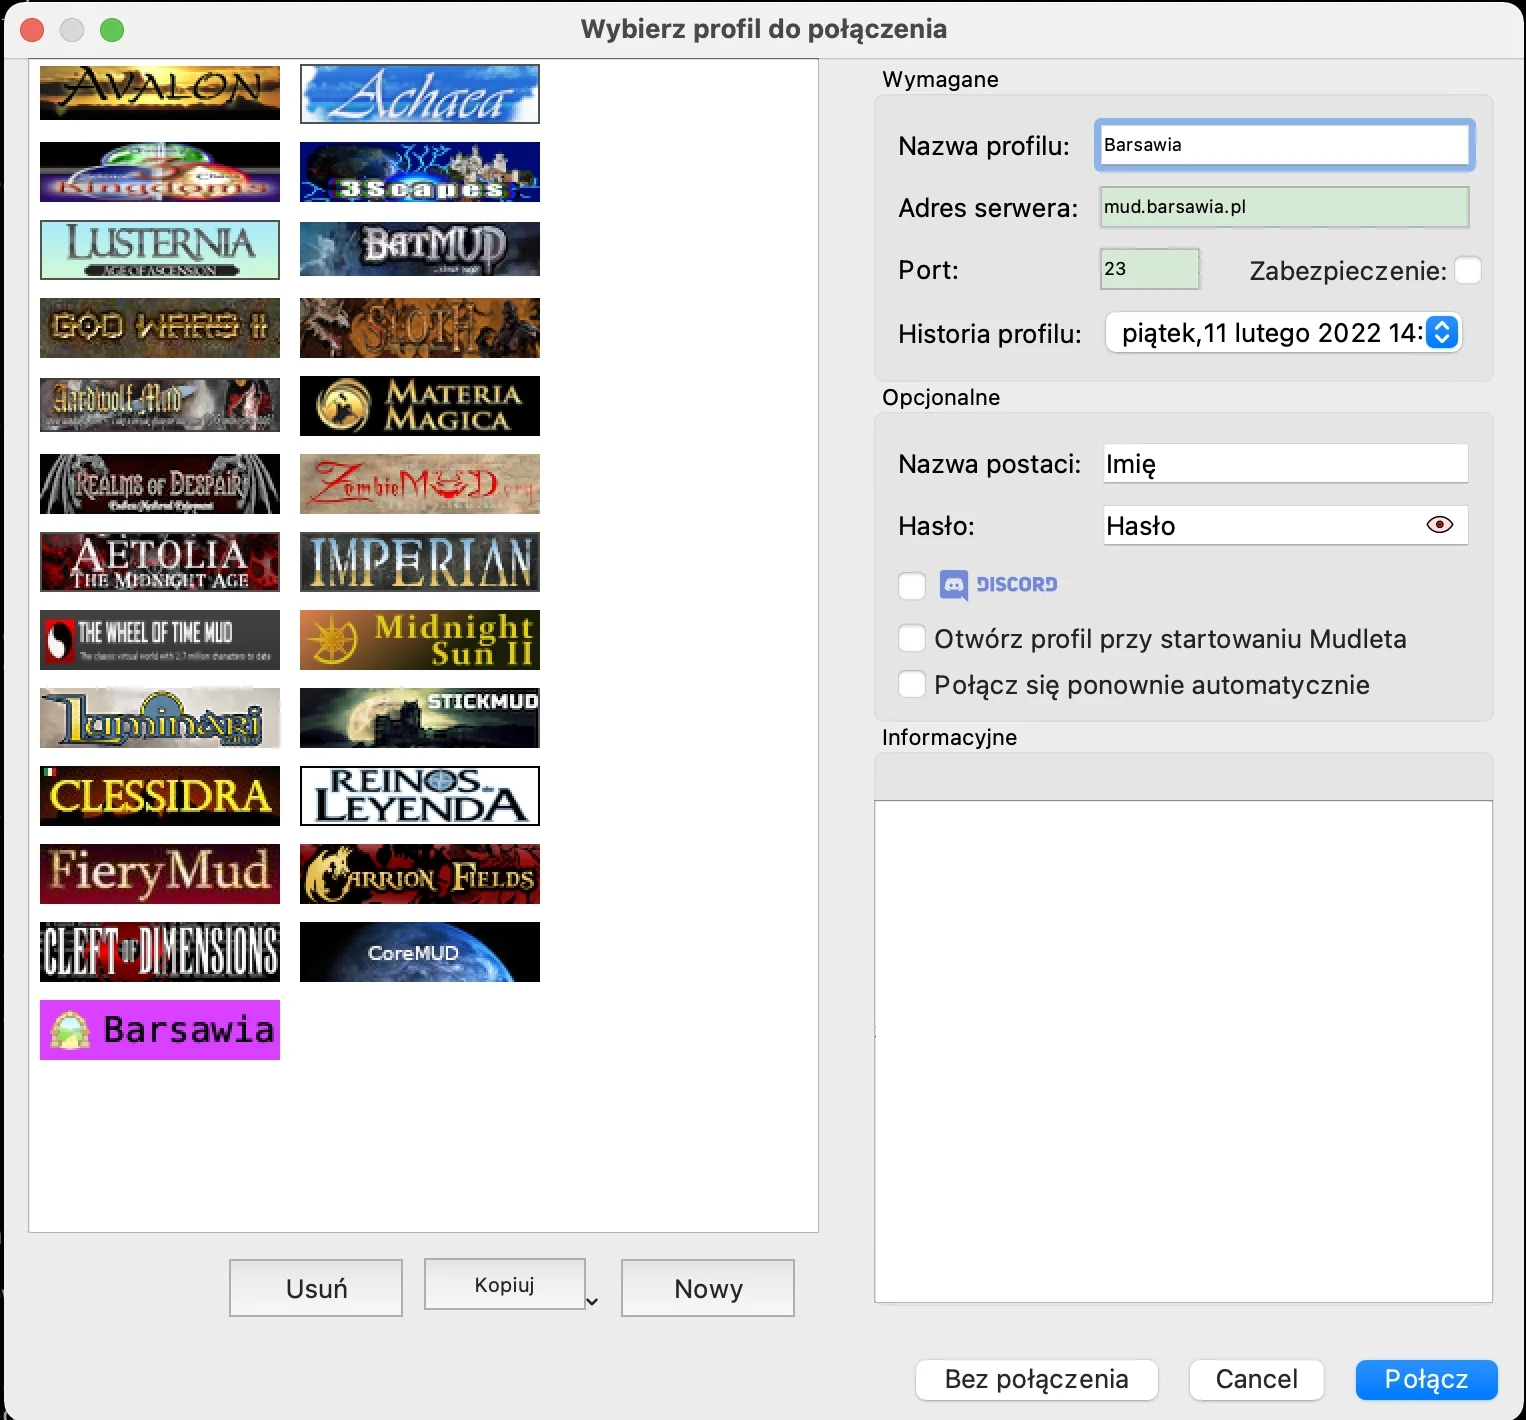Viewport: 1526px width, 1420px height.
Task: Select the Realms of Despair profile
Action: pyautogui.click(x=160, y=483)
